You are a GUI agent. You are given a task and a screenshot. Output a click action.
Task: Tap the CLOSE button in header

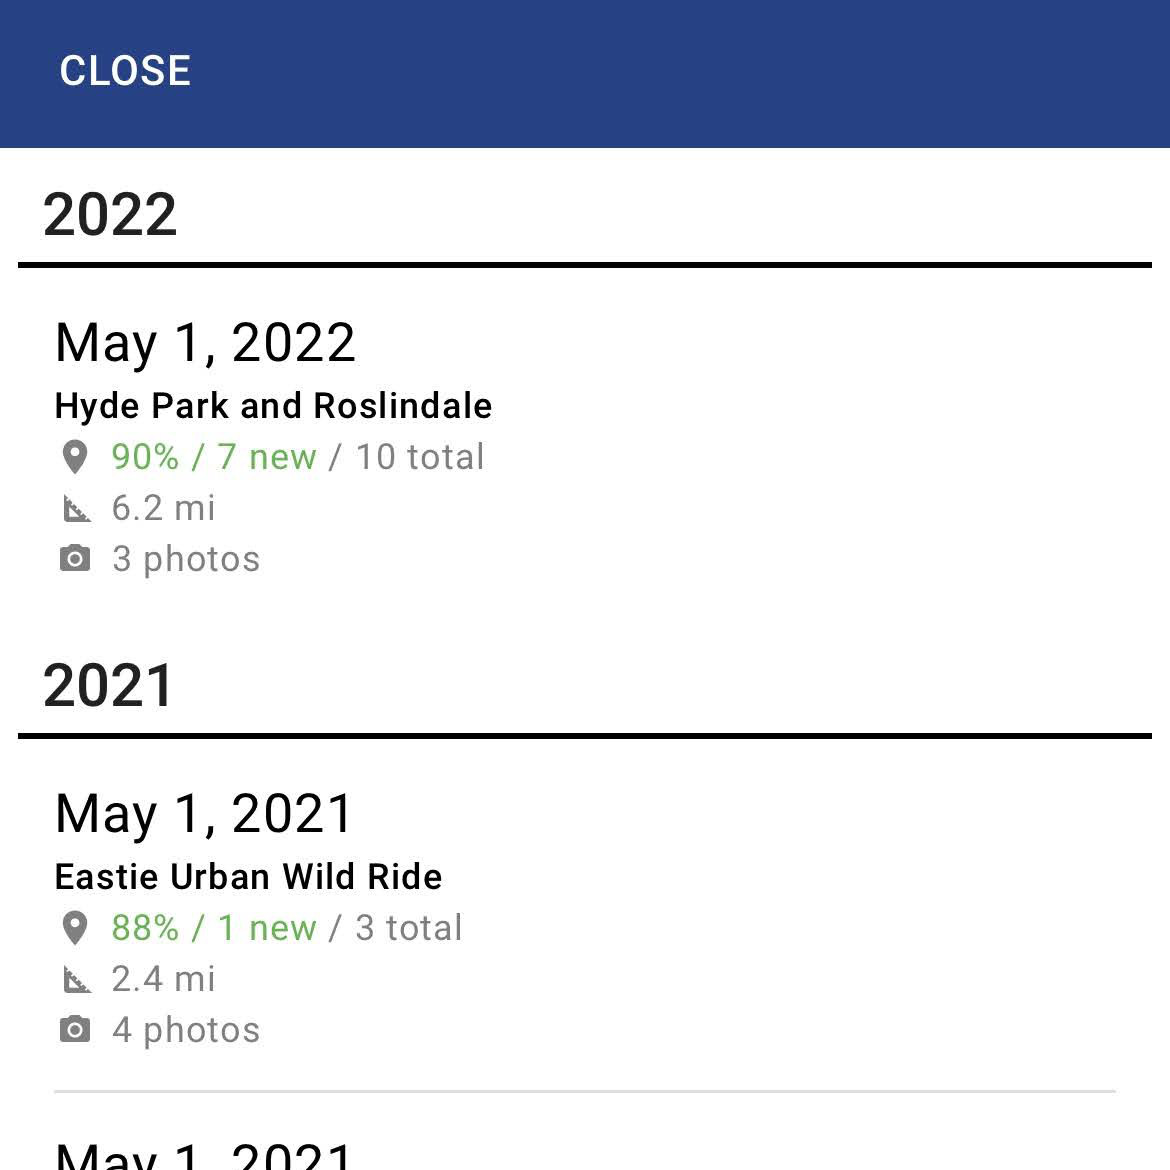pyautogui.click(x=125, y=71)
